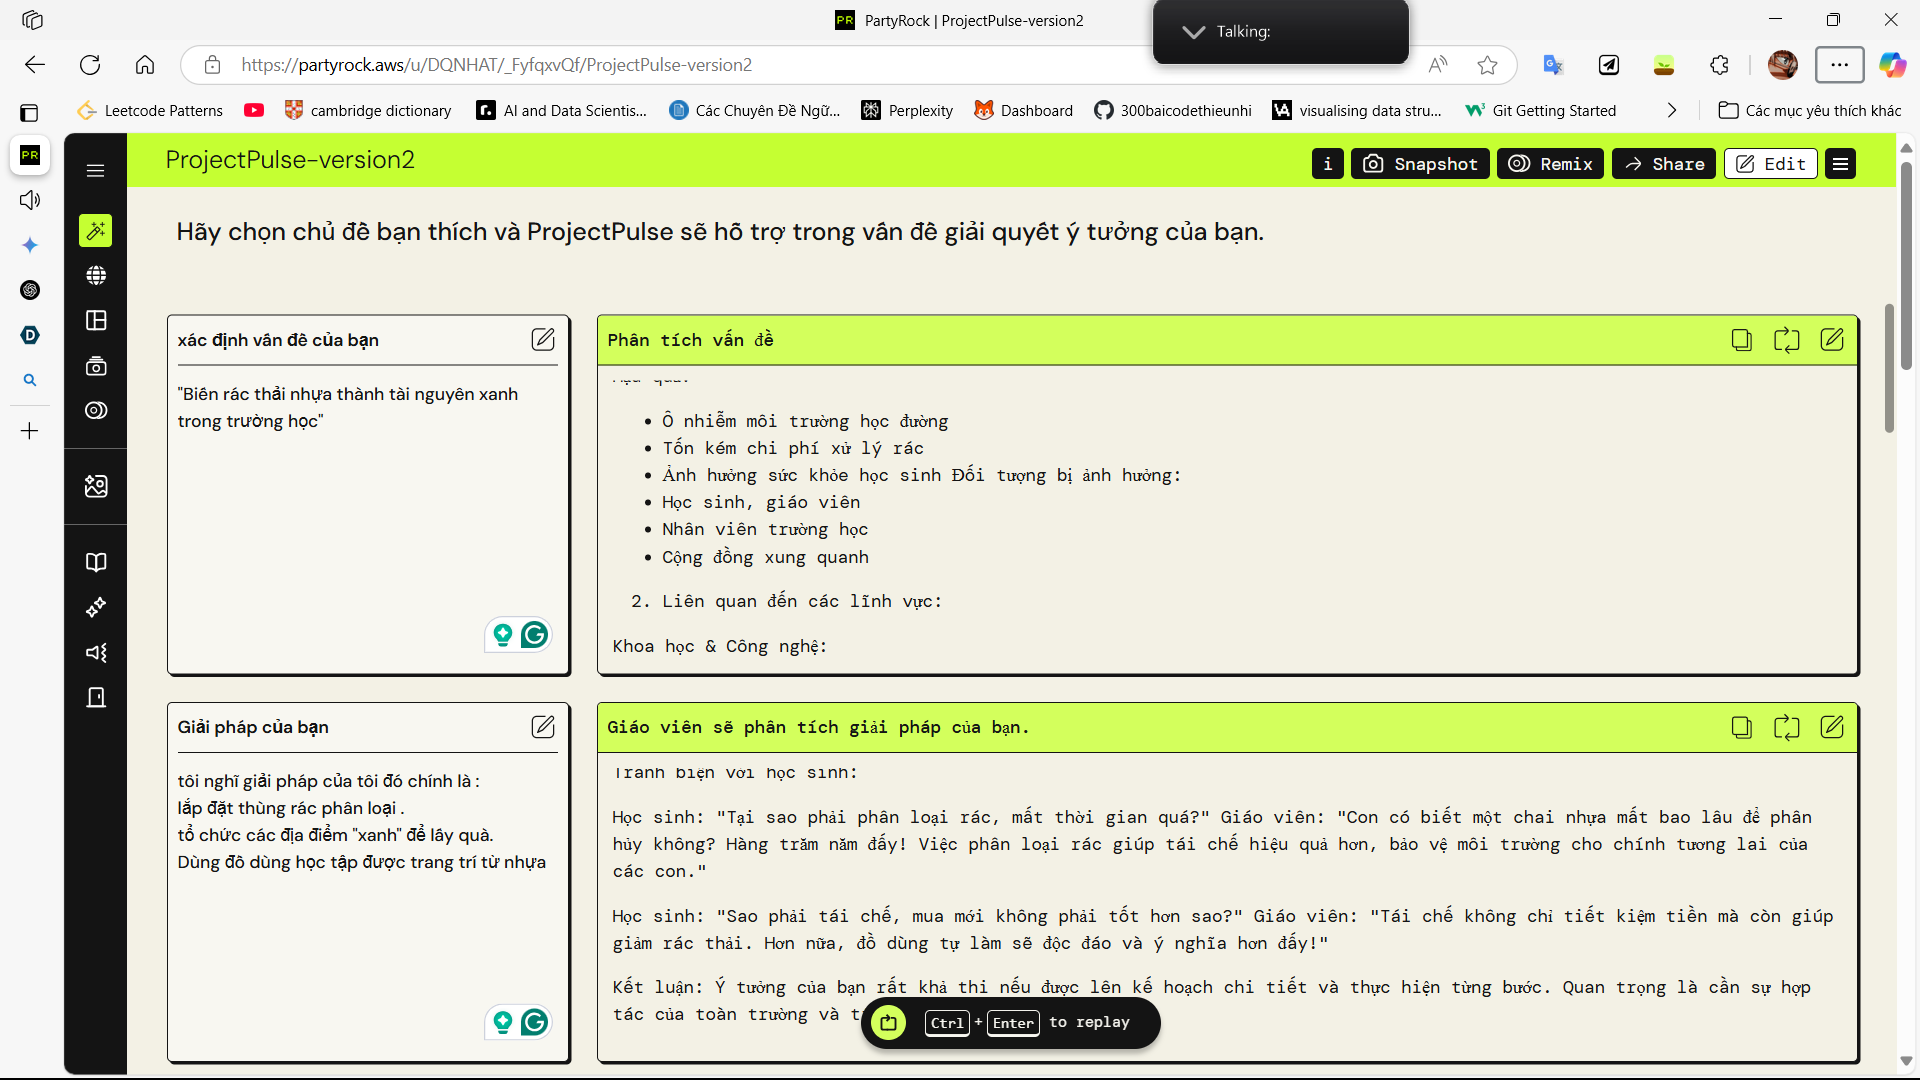The width and height of the screenshot is (1920, 1080).
Task: Edit the Giải pháp của bạn widget
Action: pos(543,727)
